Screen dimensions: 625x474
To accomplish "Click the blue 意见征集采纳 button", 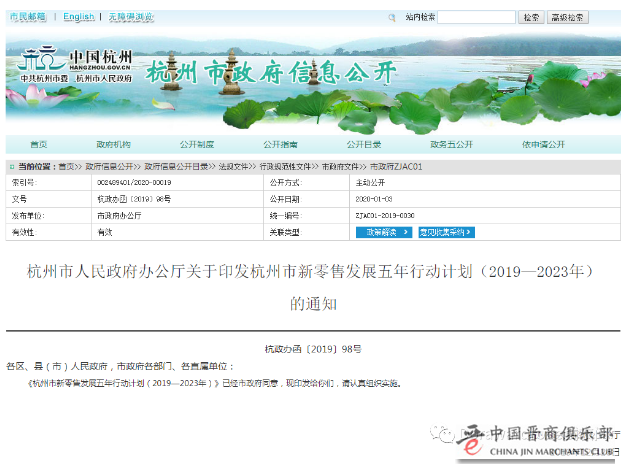I will (446, 232).
